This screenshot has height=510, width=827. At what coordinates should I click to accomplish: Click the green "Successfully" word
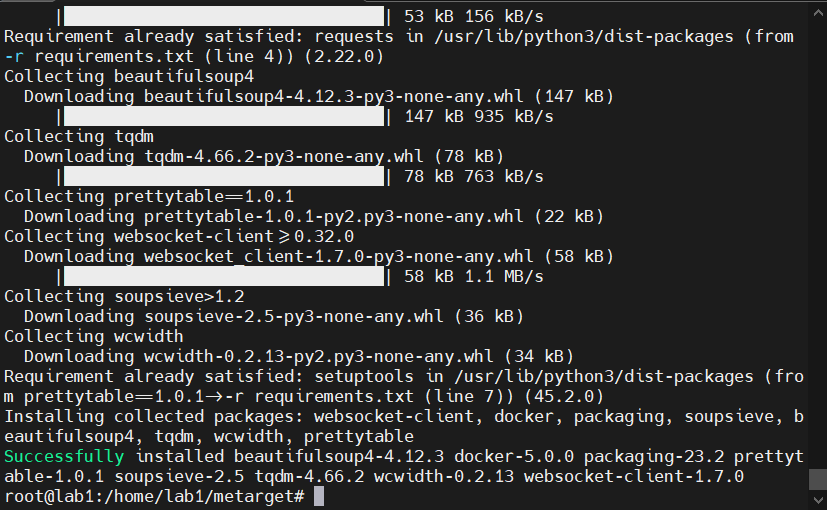[x=58, y=456]
